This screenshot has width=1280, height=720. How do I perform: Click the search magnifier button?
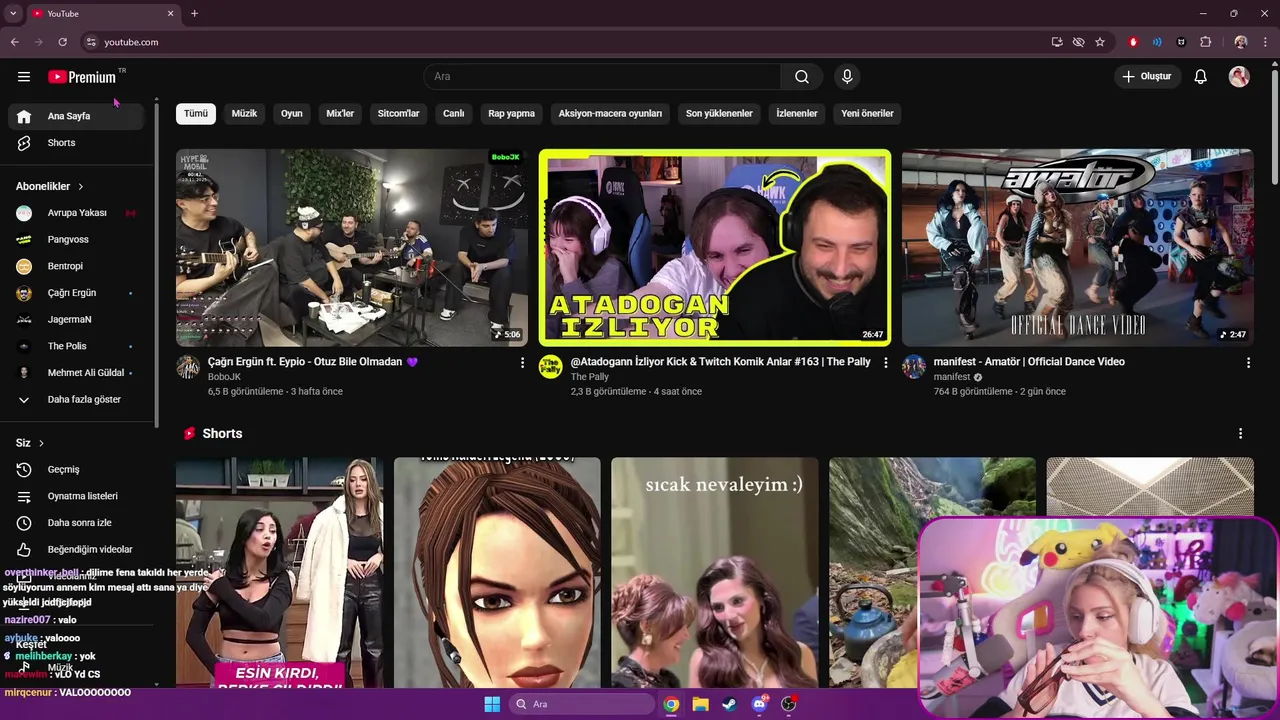point(802,77)
